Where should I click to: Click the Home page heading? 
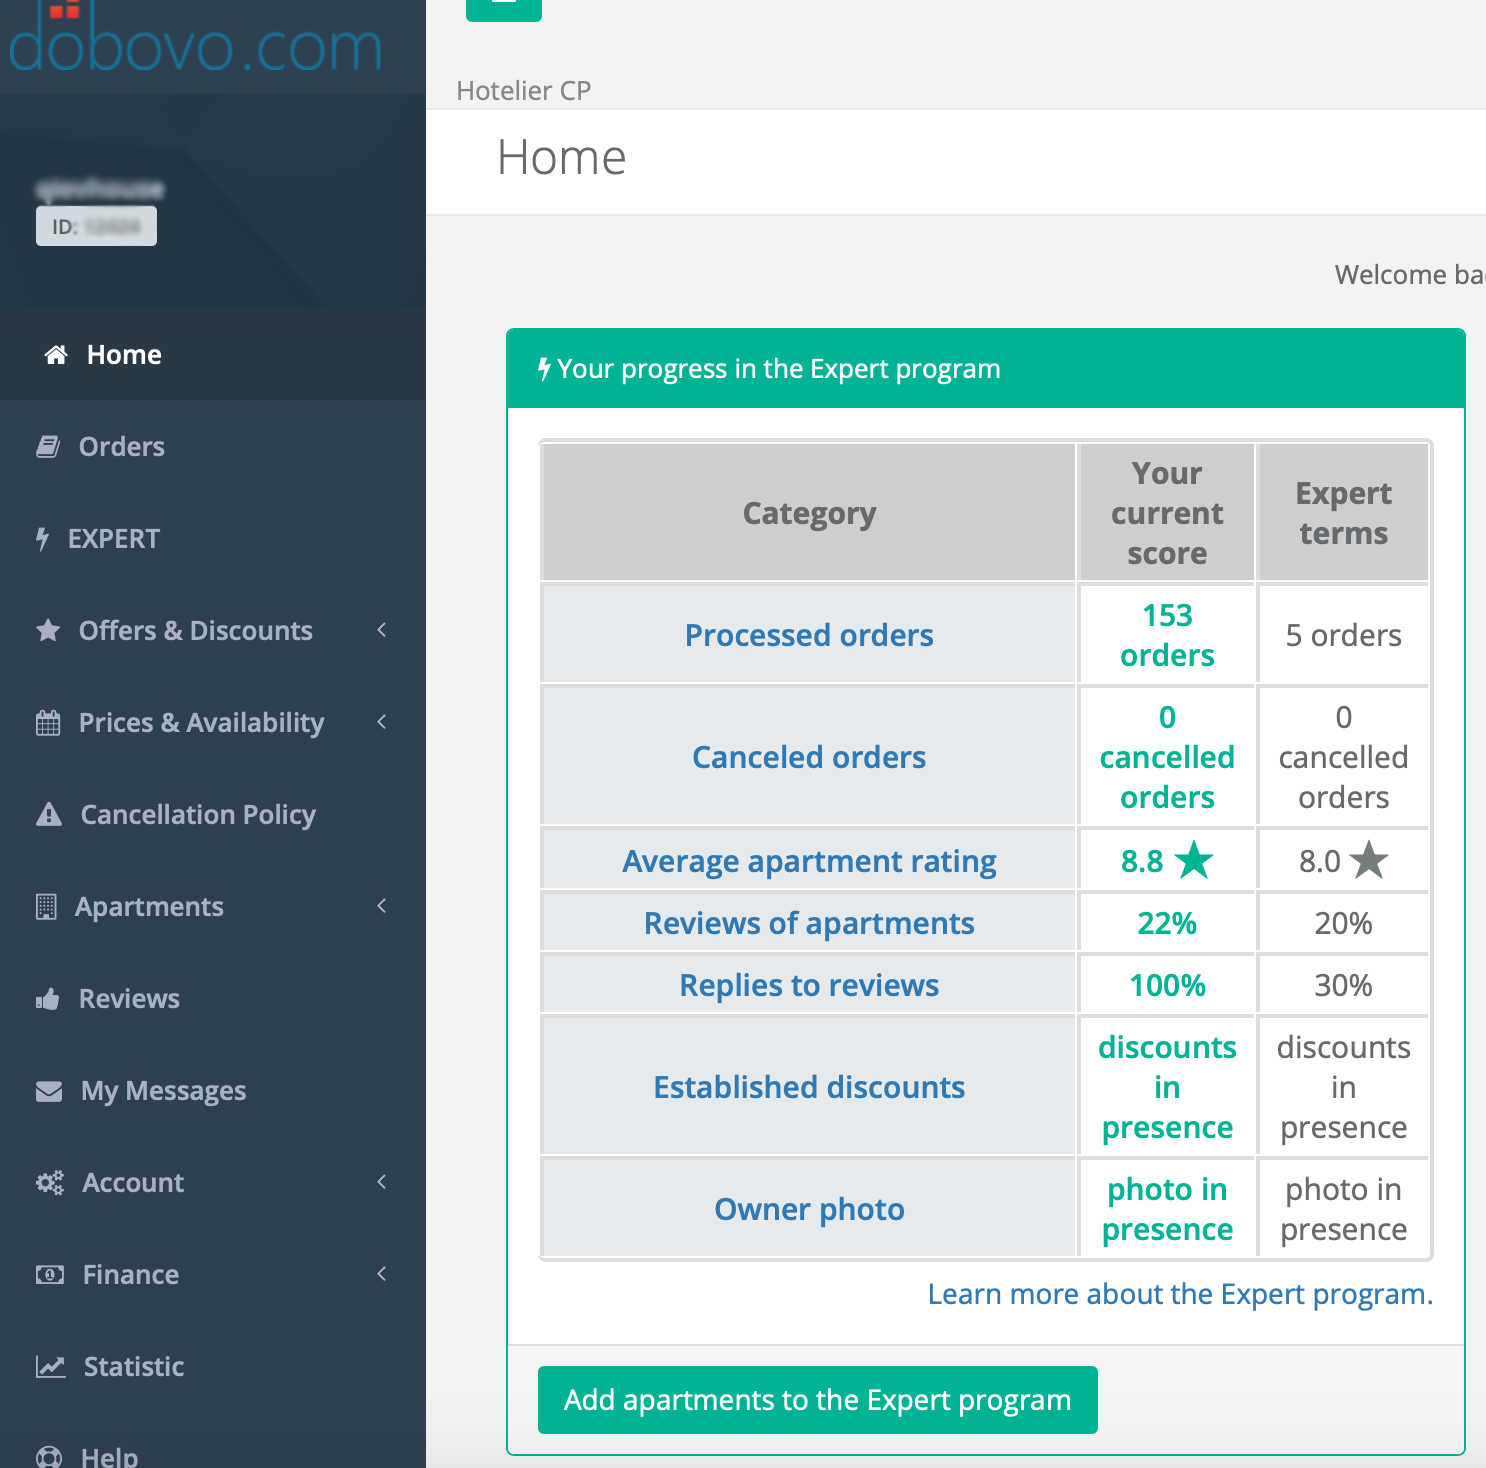pos(561,158)
